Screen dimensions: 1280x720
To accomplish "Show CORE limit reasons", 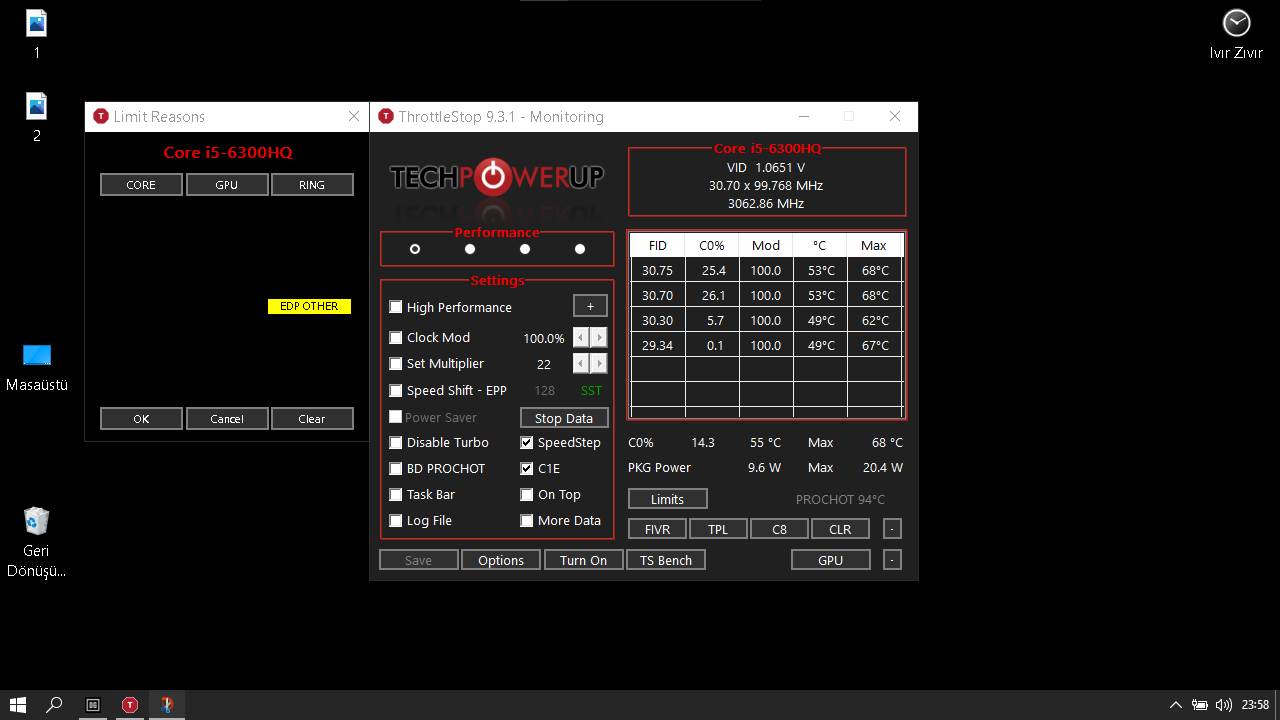I will tap(141, 185).
